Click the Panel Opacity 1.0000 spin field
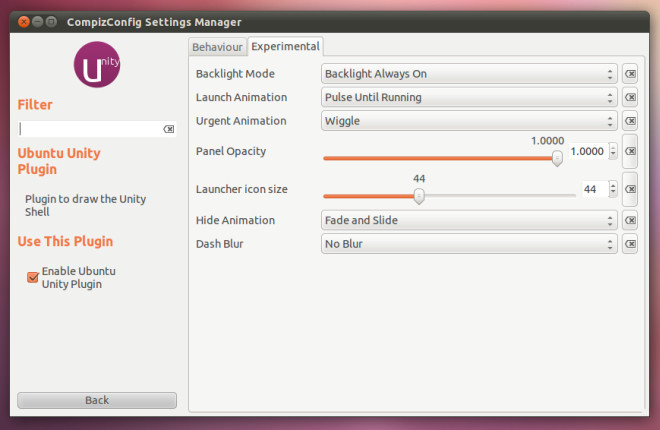The width and height of the screenshot is (660, 430). pos(588,151)
